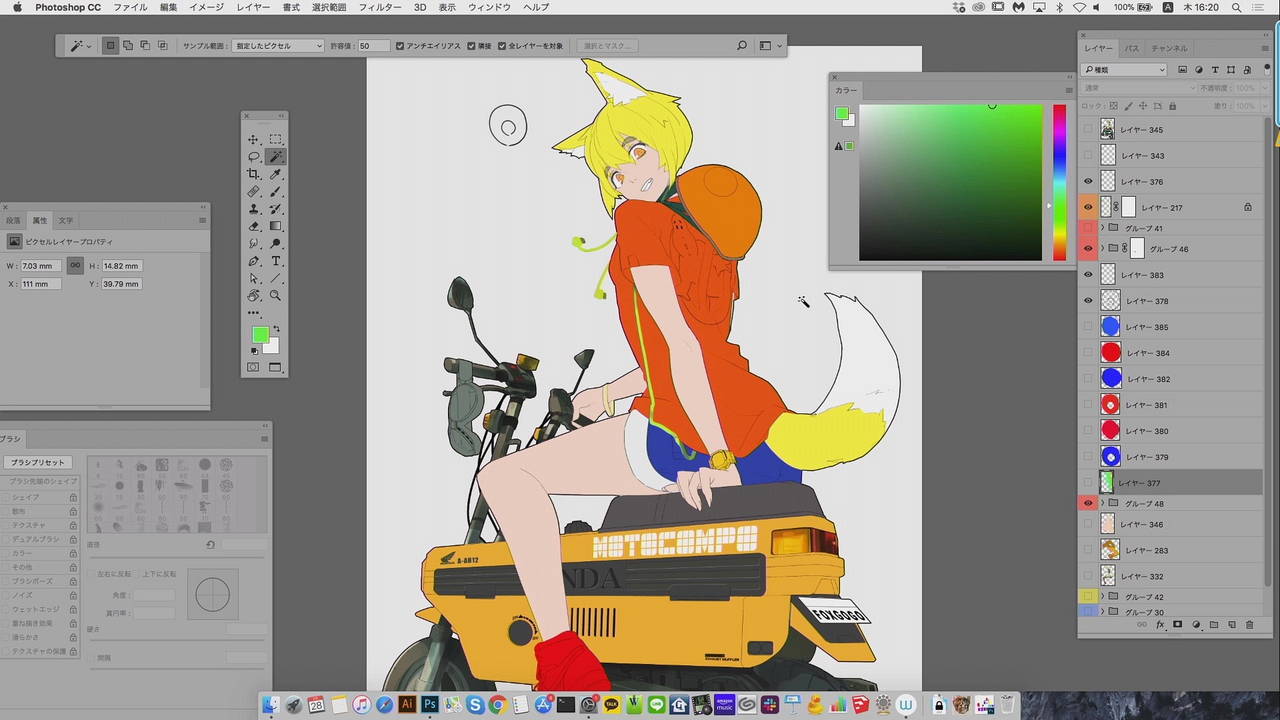The image size is (1280, 720).
Task: Show レイヤー 385 visibility box
Action: (1088, 327)
